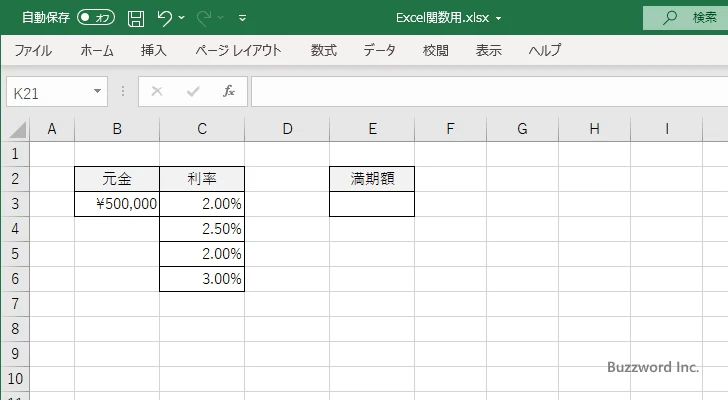Image resolution: width=728 pixels, height=400 pixels.
Task: Open the 表示 tab
Action: click(x=489, y=50)
